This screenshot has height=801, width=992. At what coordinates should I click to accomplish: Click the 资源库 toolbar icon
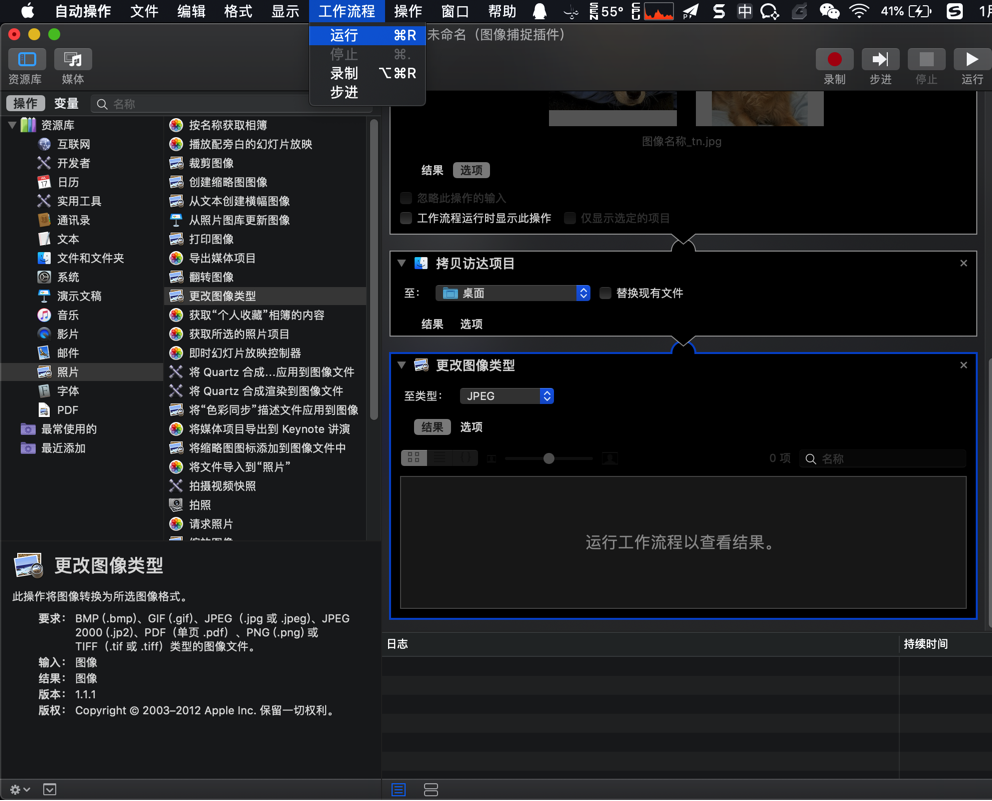pos(27,59)
